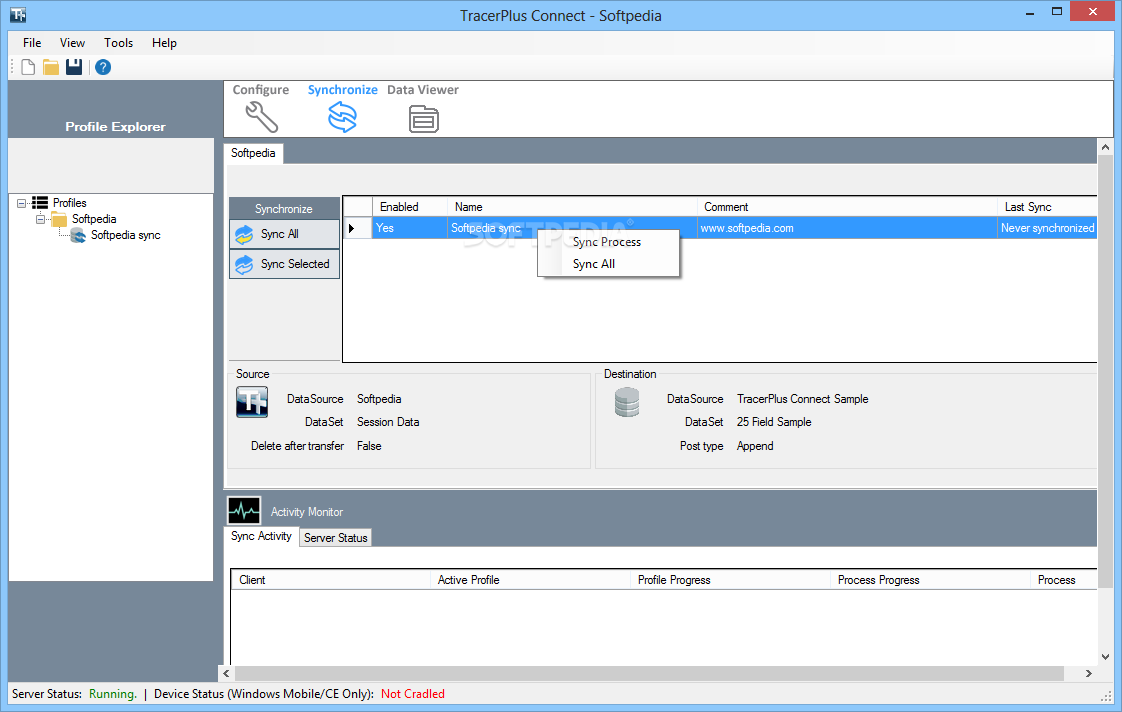The width and height of the screenshot is (1122, 712).
Task: Click the Enabled column header
Action: [x=410, y=207]
